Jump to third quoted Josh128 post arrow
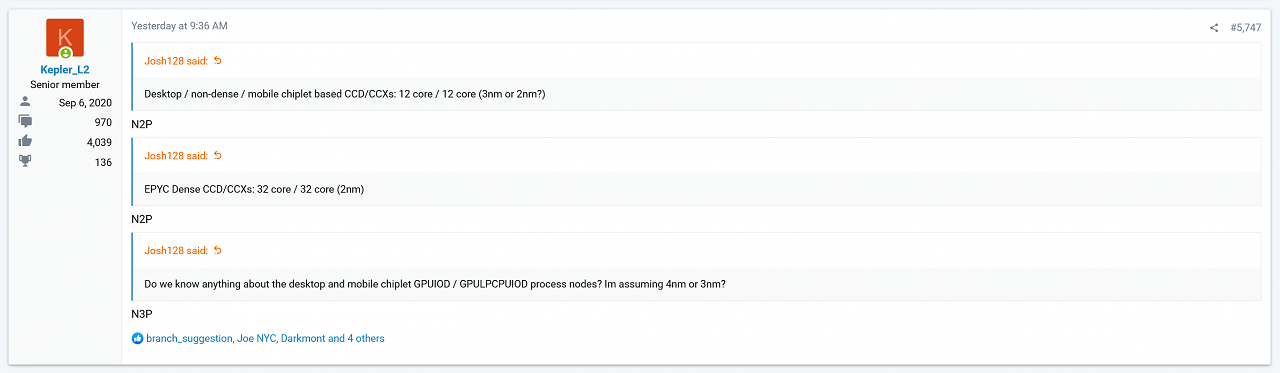 tap(218, 250)
